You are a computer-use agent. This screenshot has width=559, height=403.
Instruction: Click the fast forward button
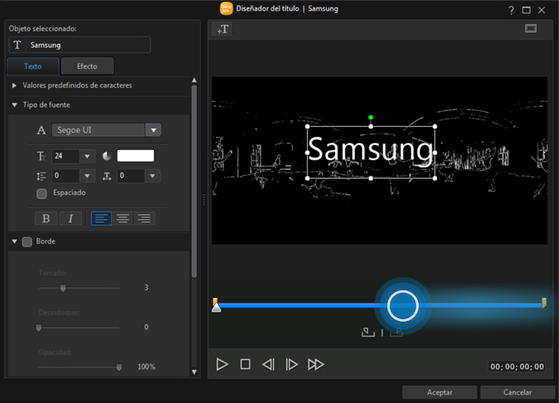(316, 364)
